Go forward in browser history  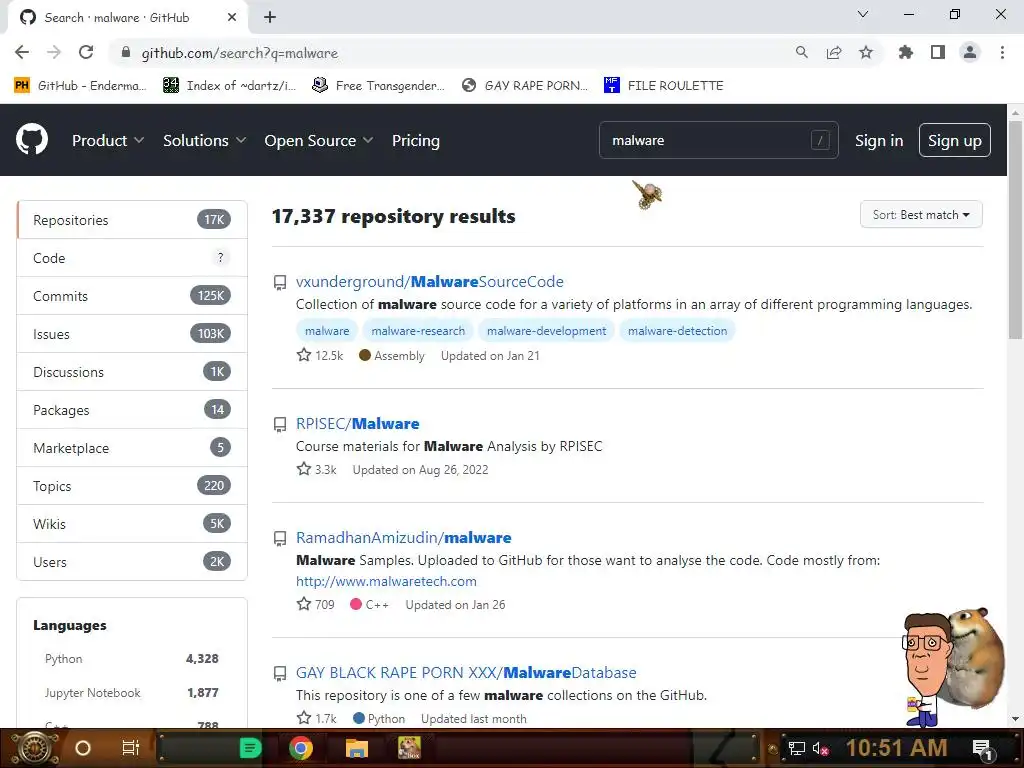[54, 52]
